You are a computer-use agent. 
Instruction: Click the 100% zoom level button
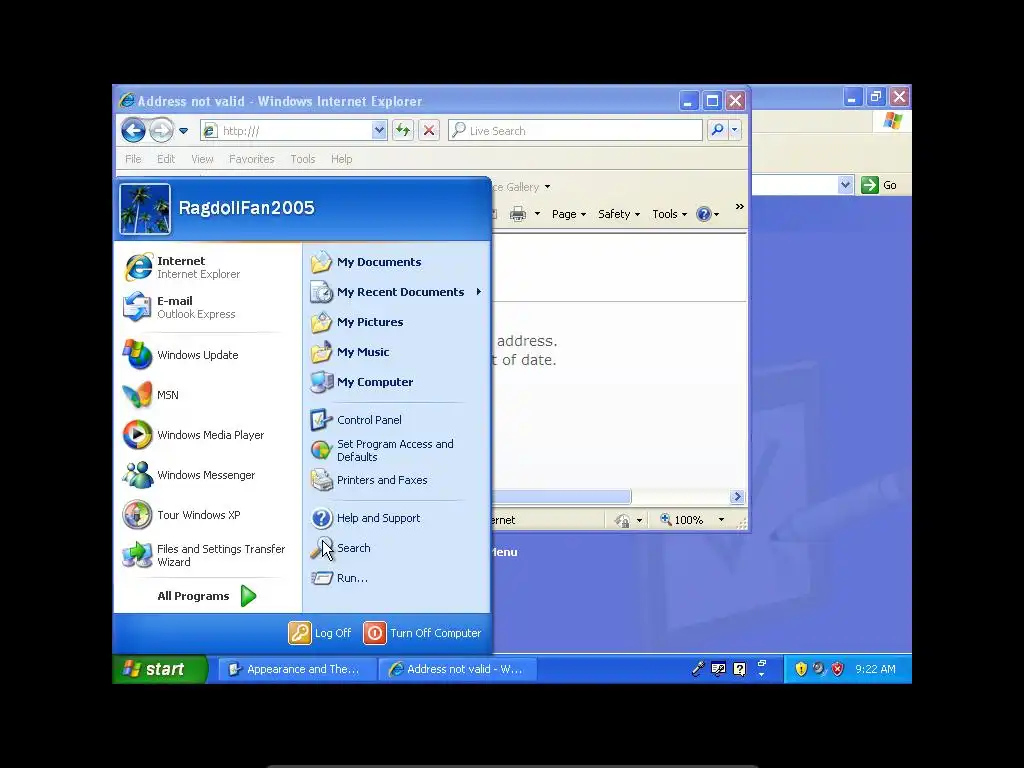coord(682,520)
